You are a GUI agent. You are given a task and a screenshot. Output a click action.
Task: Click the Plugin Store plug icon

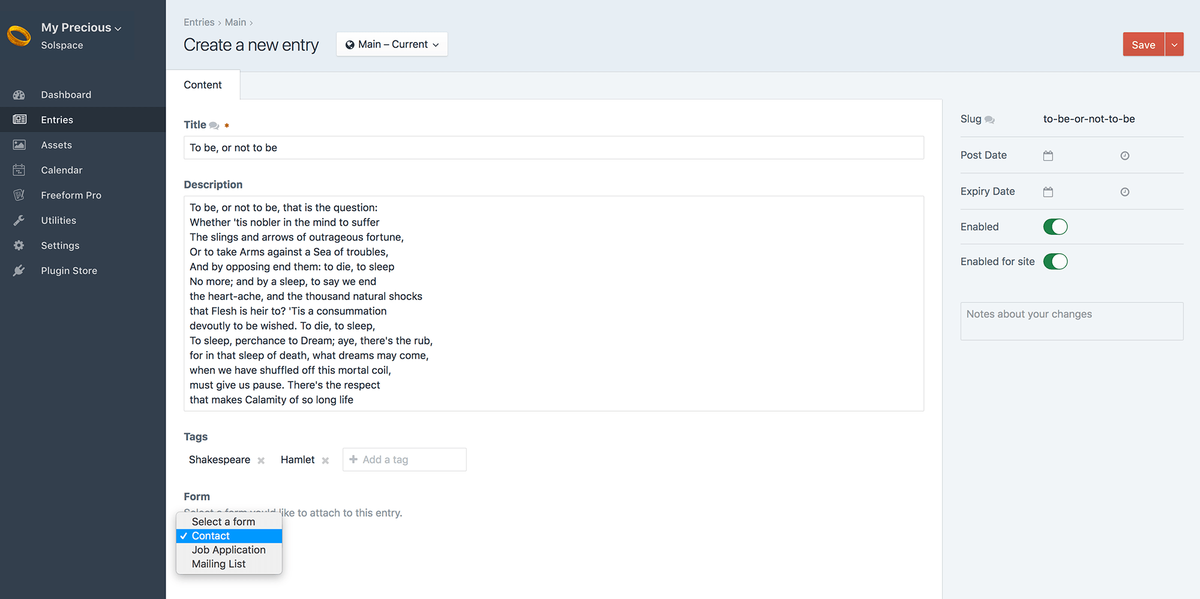click(19, 271)
